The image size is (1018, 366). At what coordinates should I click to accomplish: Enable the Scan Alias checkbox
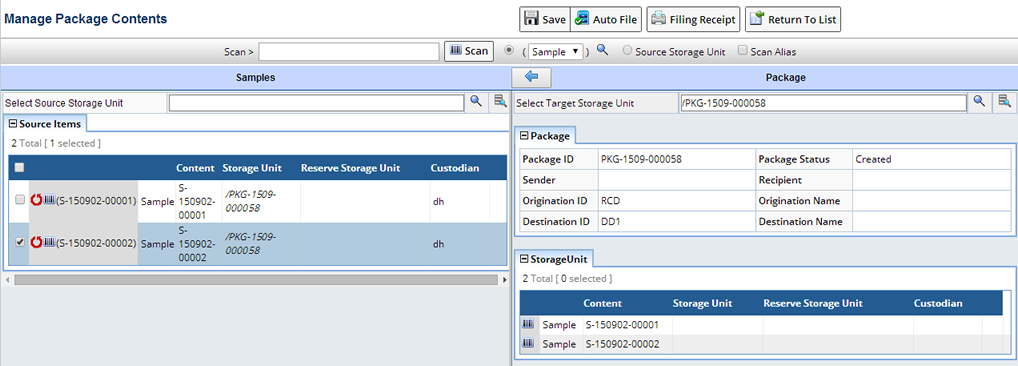743,51
